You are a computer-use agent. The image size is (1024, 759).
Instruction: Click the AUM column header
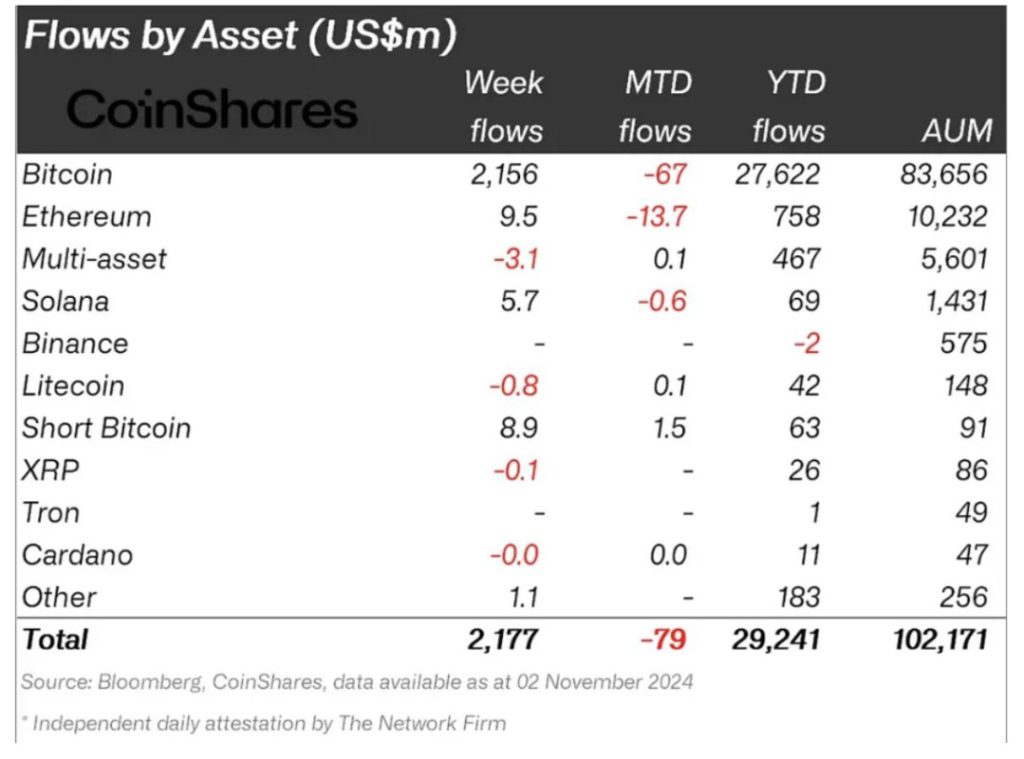pos(958,130)
